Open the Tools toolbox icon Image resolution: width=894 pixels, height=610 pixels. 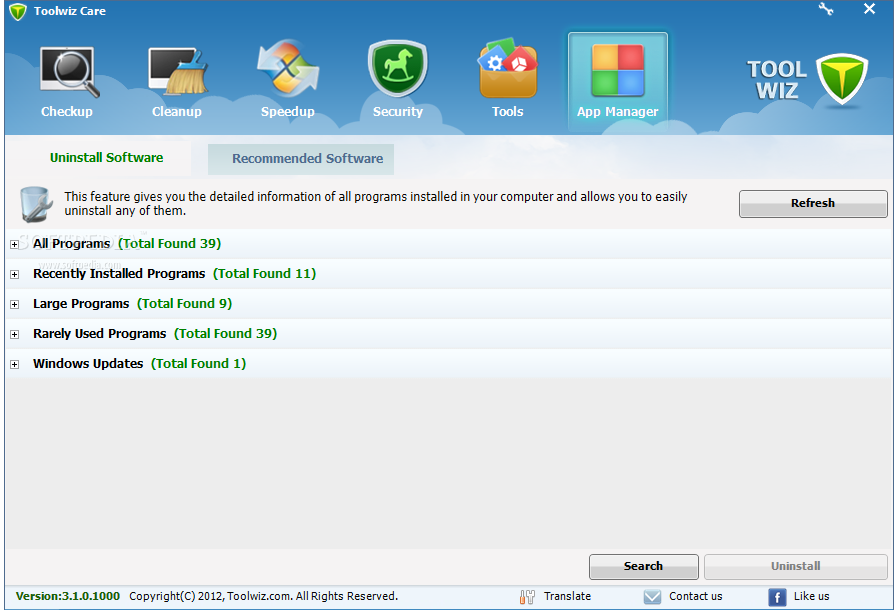point(507,68)
